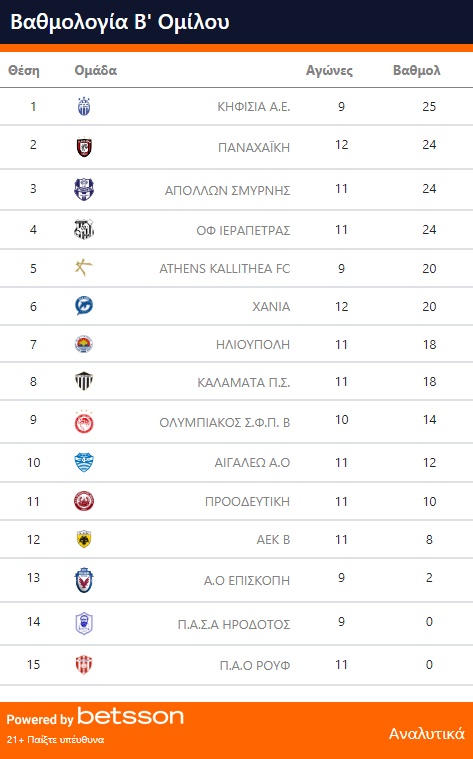This screenshot has height=759, width=473.
Task: Select the ΟΛΥΜΠΙΑΚΟΣ Σ.Φ.Π. Β emblem
Action: pos(84,422)
